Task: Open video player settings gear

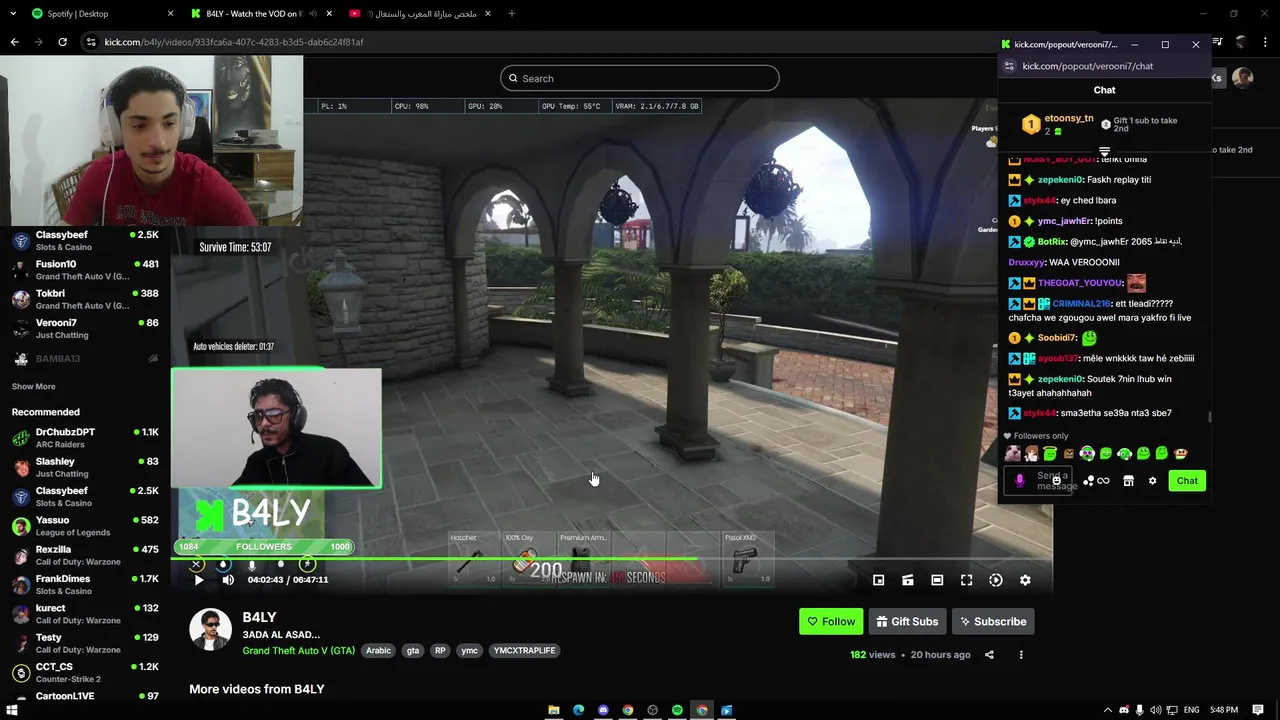Action: 1025,580
